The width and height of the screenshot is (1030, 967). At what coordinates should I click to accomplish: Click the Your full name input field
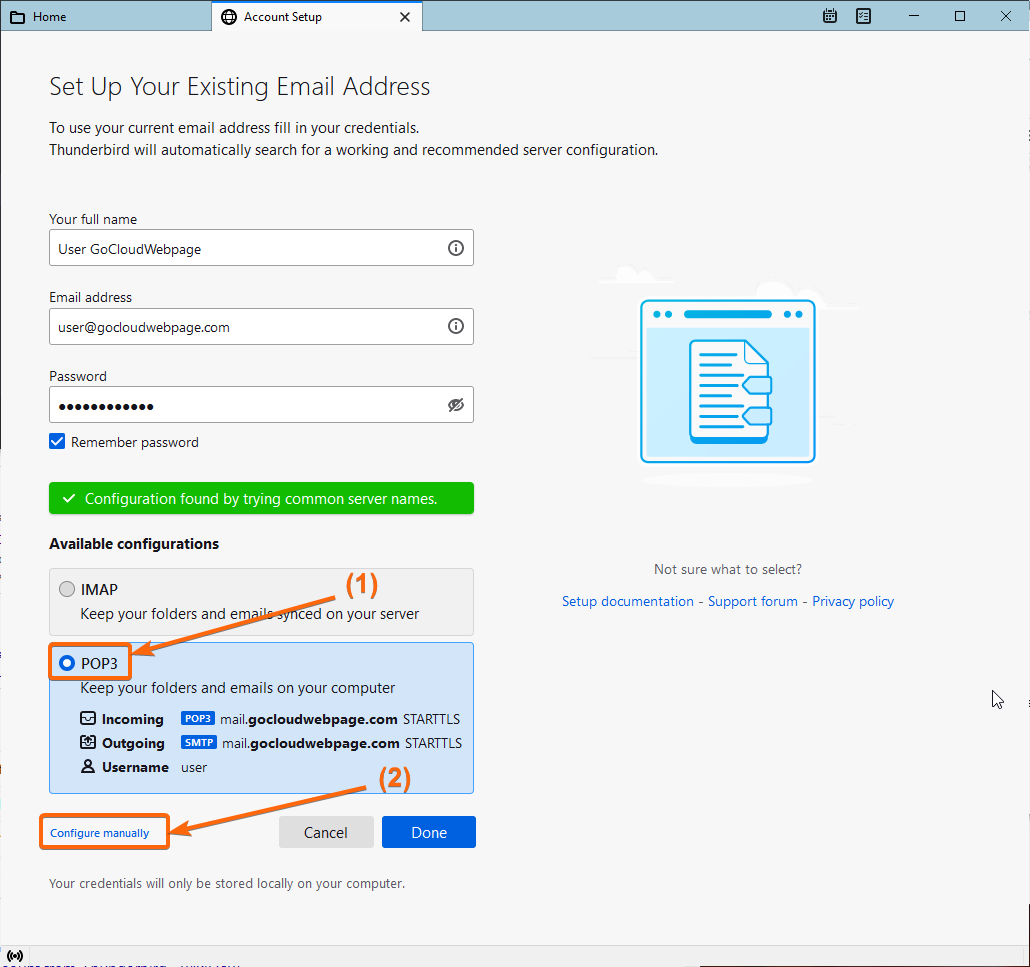[261, 248]
